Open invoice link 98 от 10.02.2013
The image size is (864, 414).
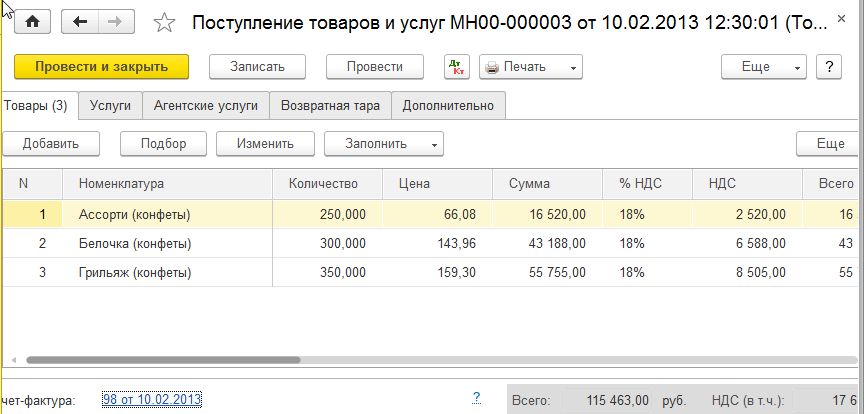(x=152, y=399)
